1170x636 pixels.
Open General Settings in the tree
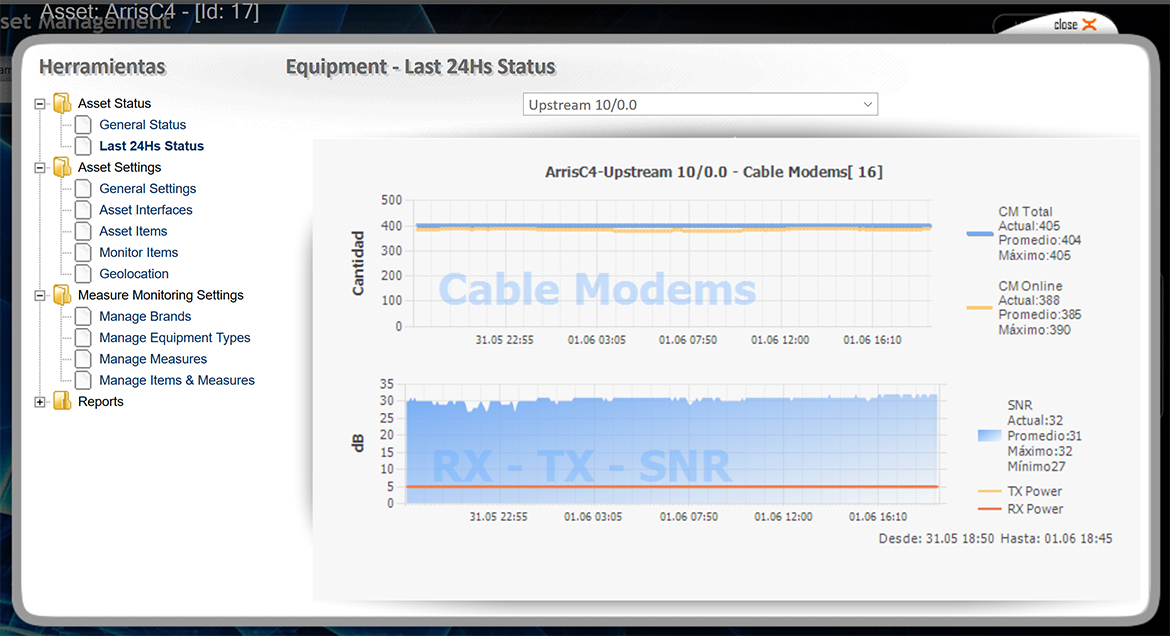coord(147,189)
